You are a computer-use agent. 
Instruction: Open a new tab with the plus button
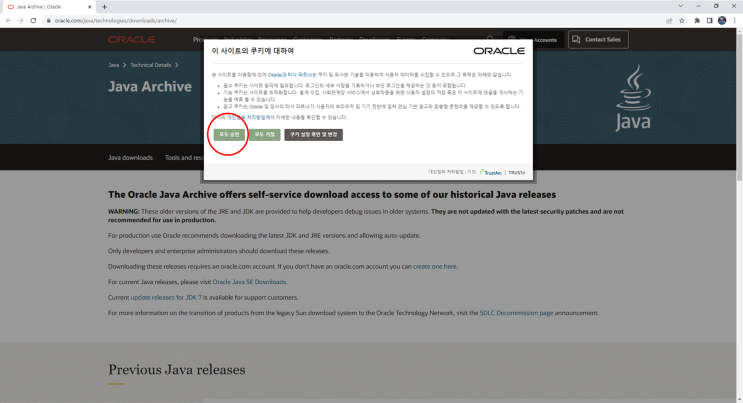104,7
